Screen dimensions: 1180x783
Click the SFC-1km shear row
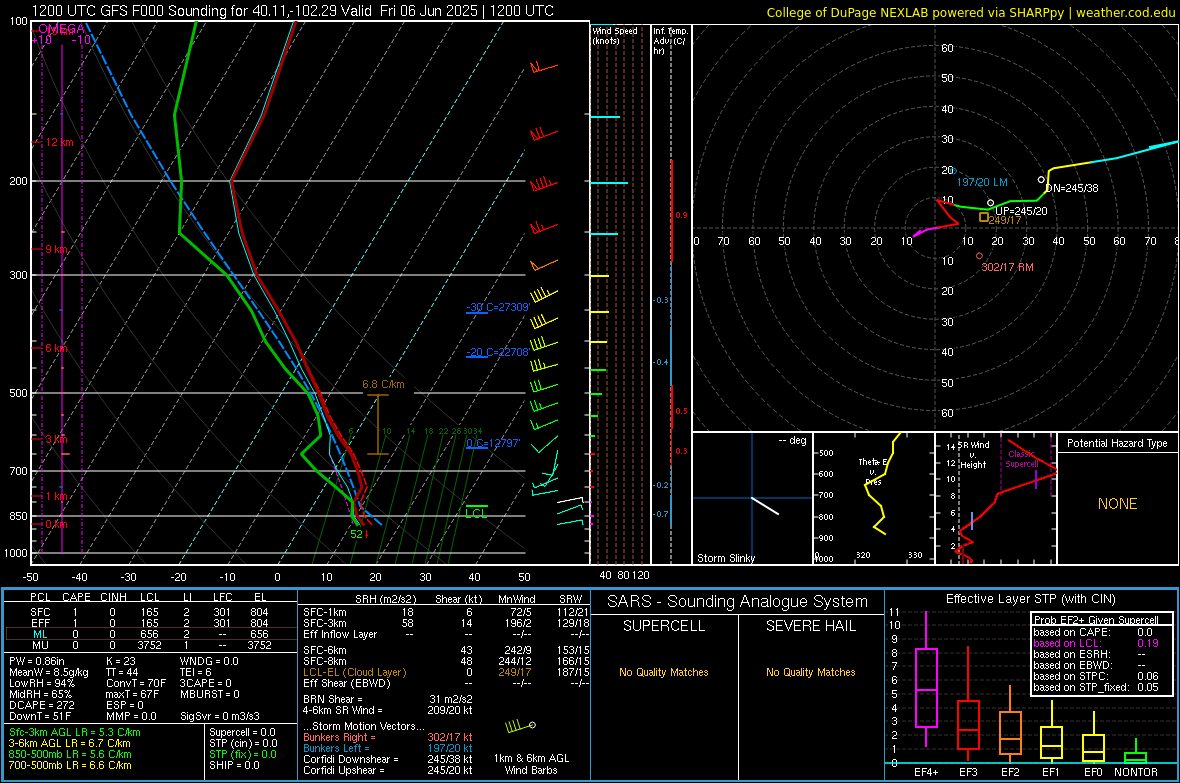(x=446, y=612)
